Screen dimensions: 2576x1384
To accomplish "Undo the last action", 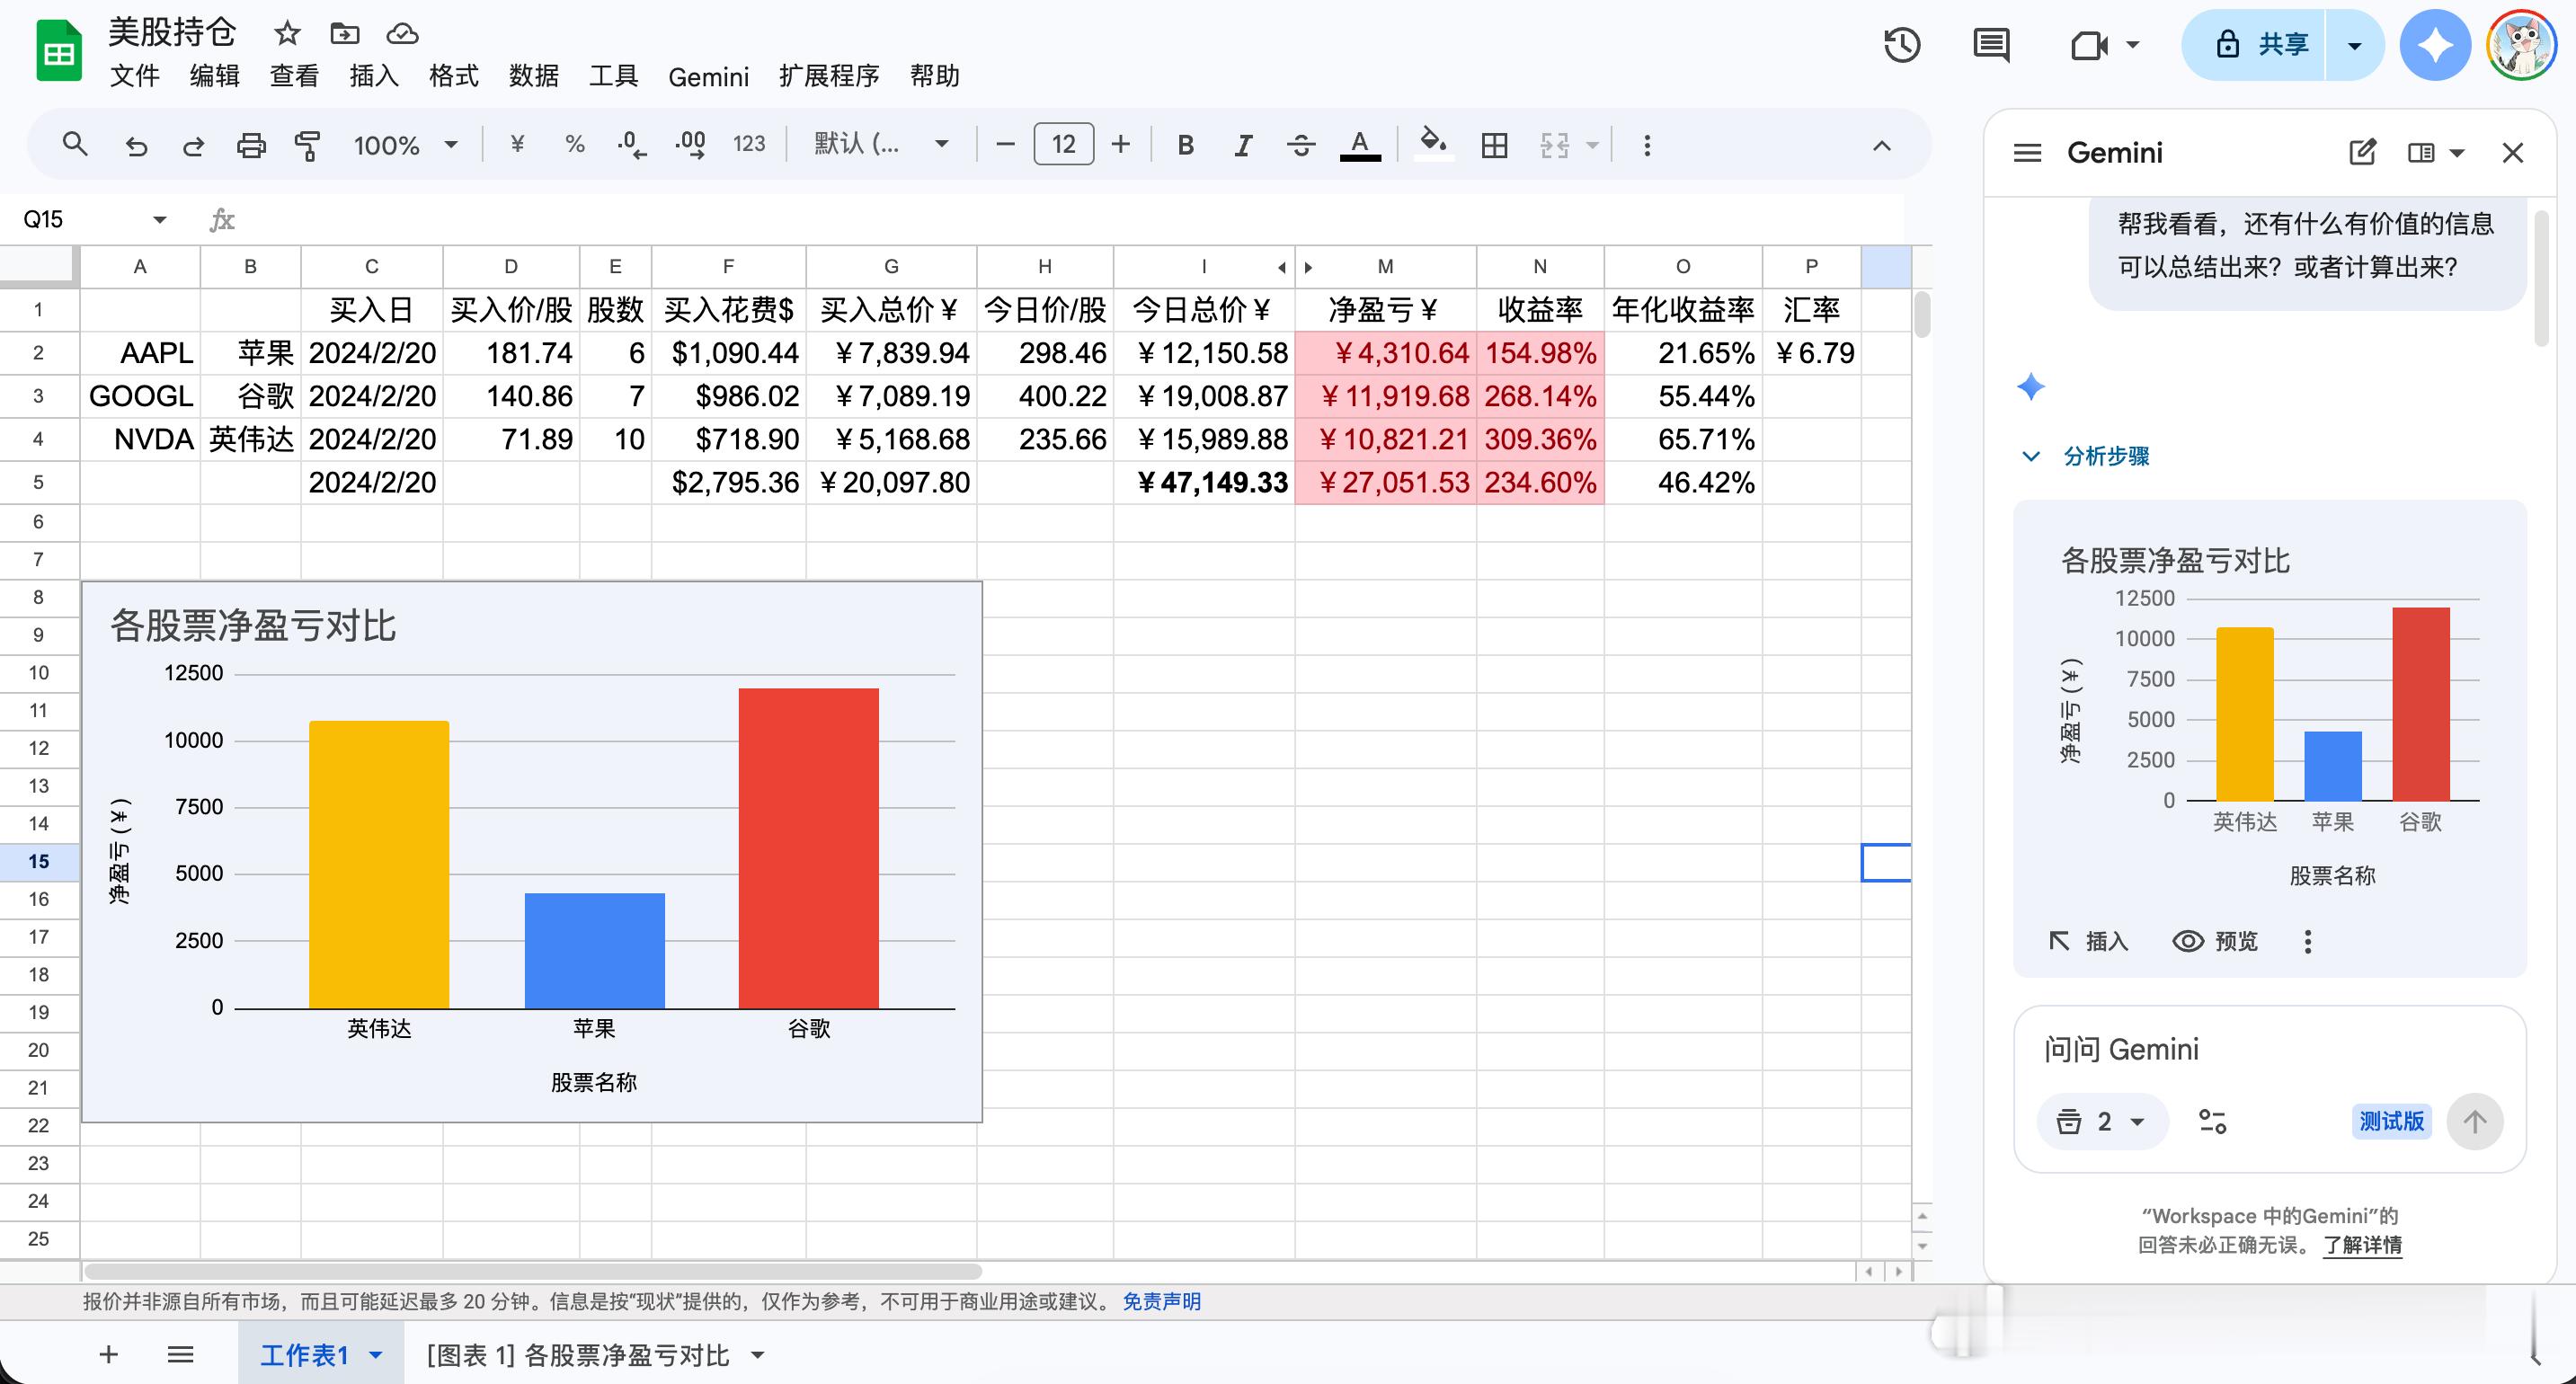I will click(x=136, y=146).
